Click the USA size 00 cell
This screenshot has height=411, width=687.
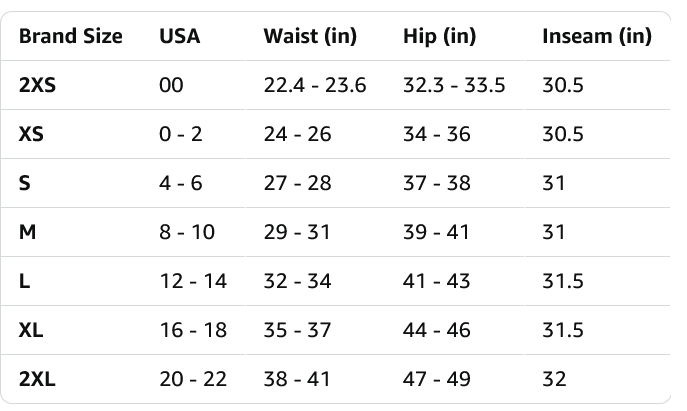(x=171, y=85)
